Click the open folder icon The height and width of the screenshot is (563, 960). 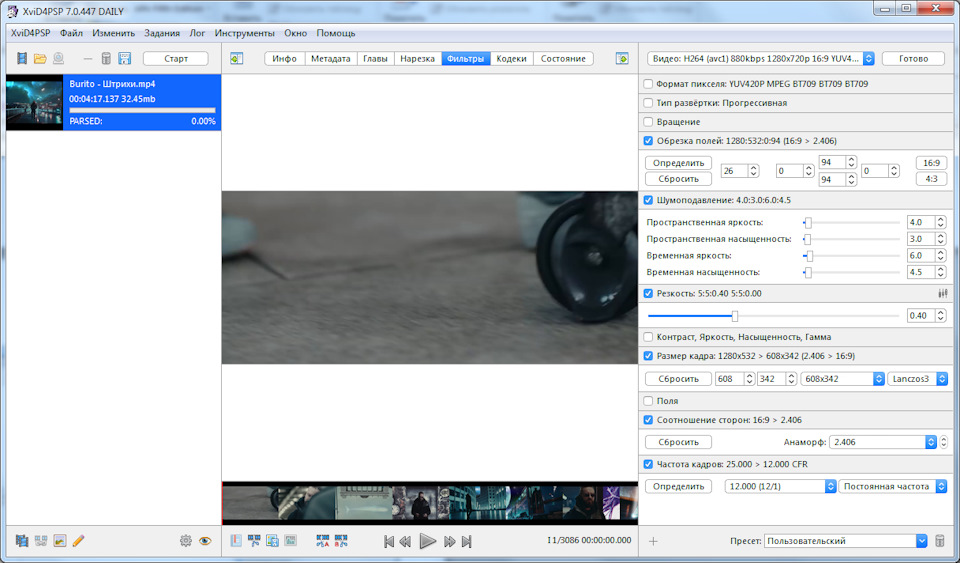click(x=40, y=59)
